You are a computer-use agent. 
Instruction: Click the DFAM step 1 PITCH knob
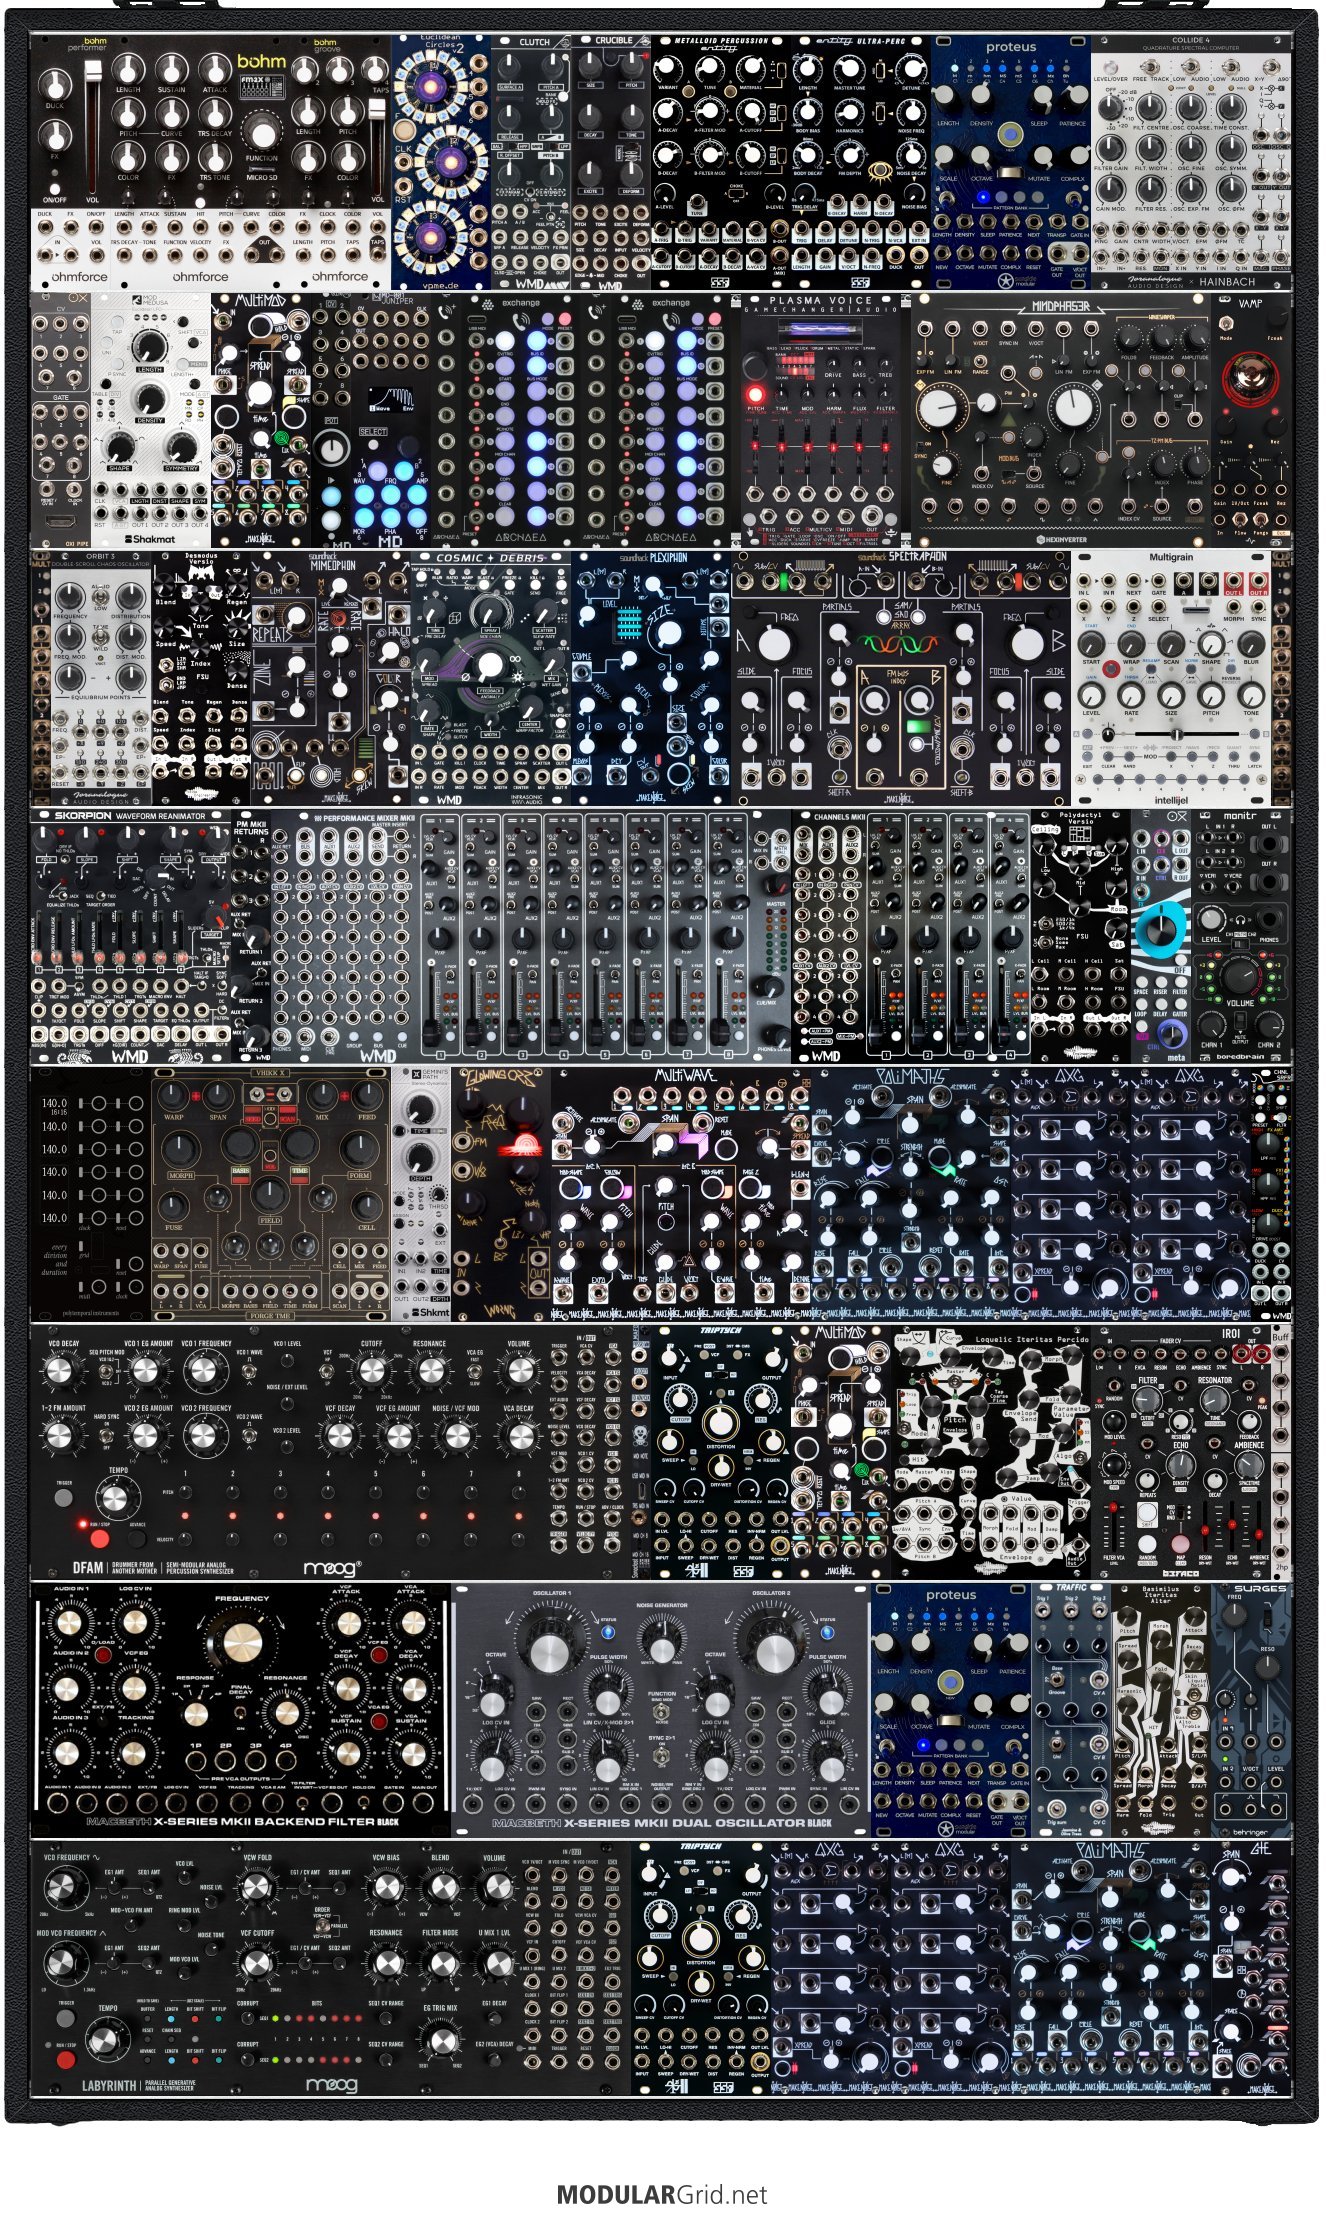click(184, 1490)
